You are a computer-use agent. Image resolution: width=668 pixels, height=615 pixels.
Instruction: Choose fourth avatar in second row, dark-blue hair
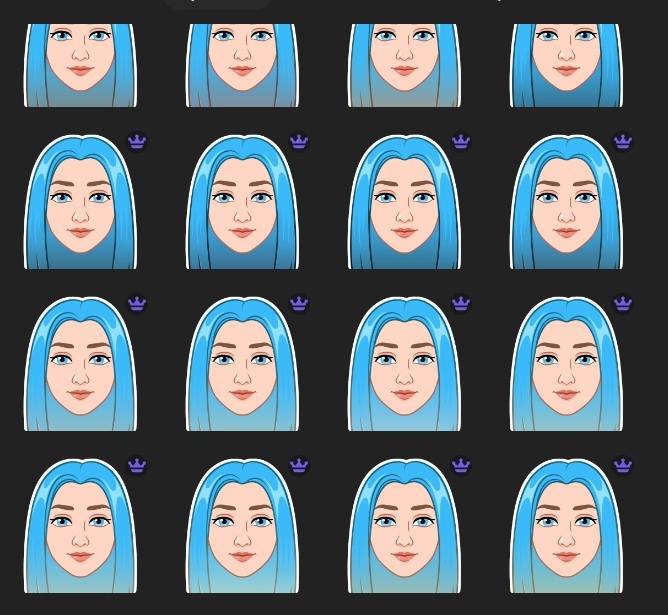[566, 202]
